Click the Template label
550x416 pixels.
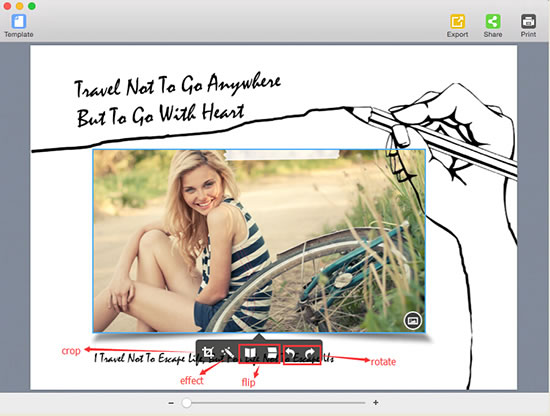tap(19, 34)
